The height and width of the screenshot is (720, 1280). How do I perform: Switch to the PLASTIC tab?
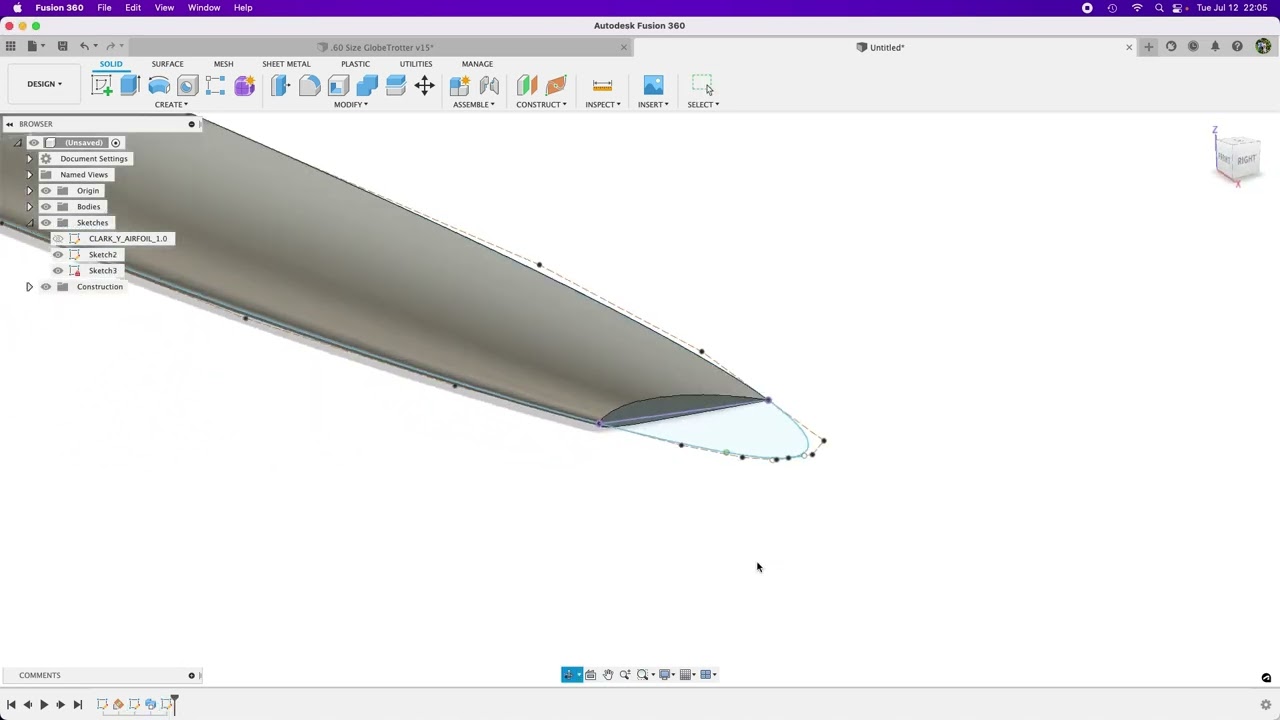pyautogui.click(x=355, y=64)
